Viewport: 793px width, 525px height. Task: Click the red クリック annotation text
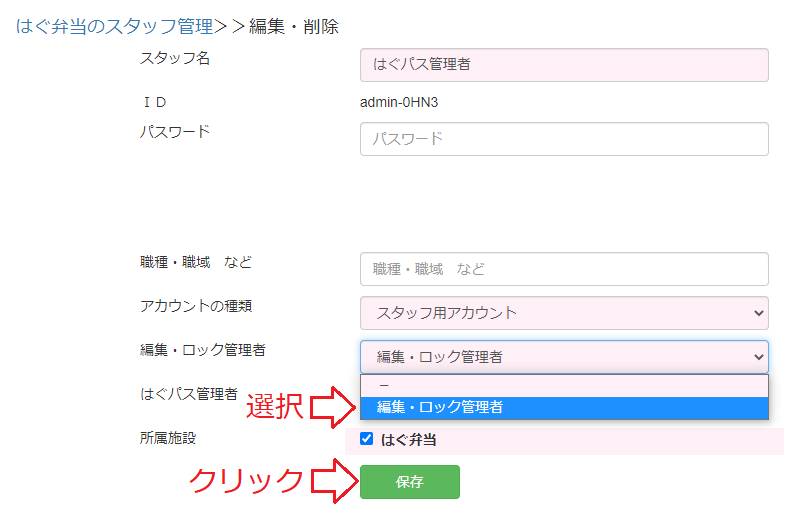(x=246, y=481)
